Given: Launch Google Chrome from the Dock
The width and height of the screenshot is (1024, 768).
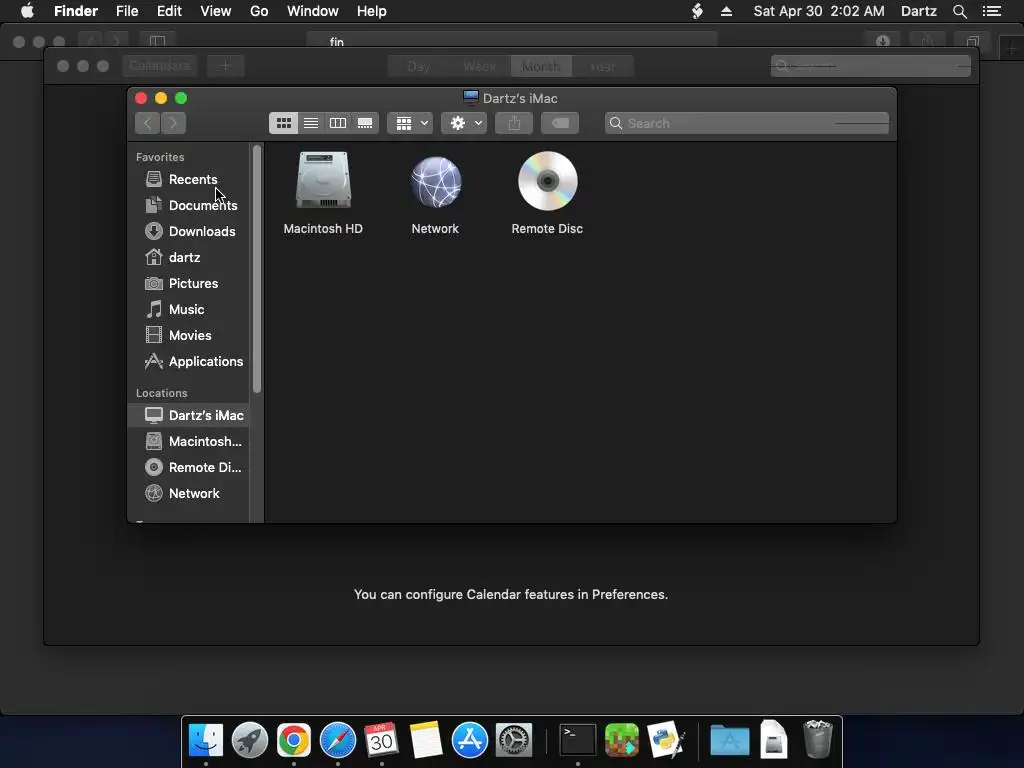Looking at the screenshot, I should pos(294,740).
